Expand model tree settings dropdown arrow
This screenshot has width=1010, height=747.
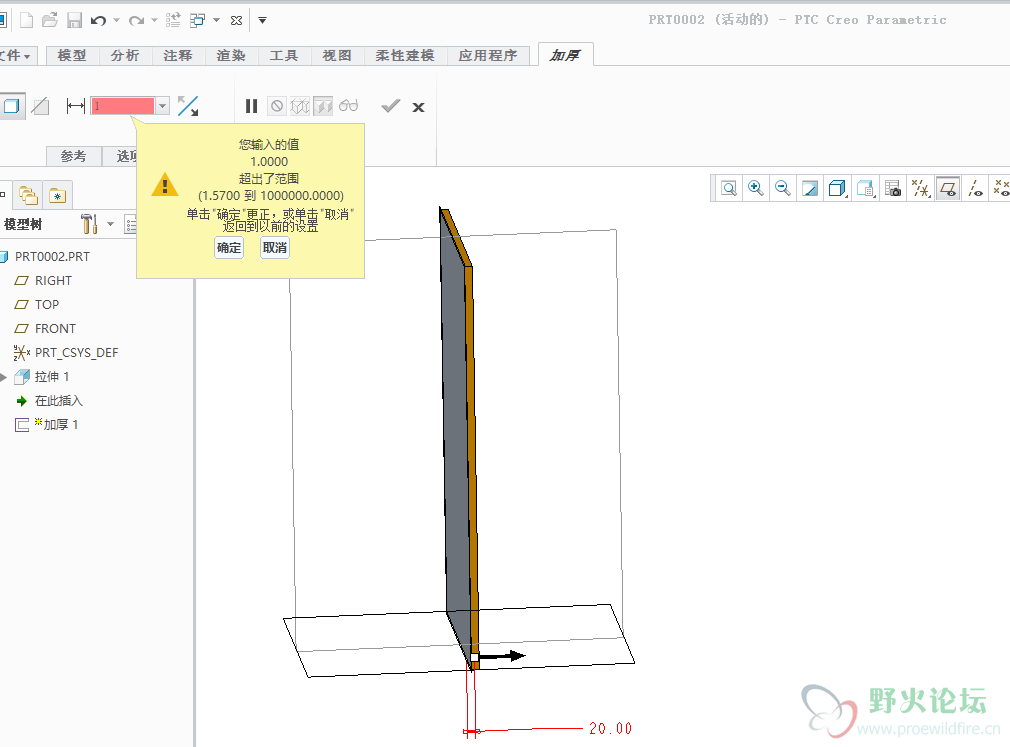(x=110, y=224)
